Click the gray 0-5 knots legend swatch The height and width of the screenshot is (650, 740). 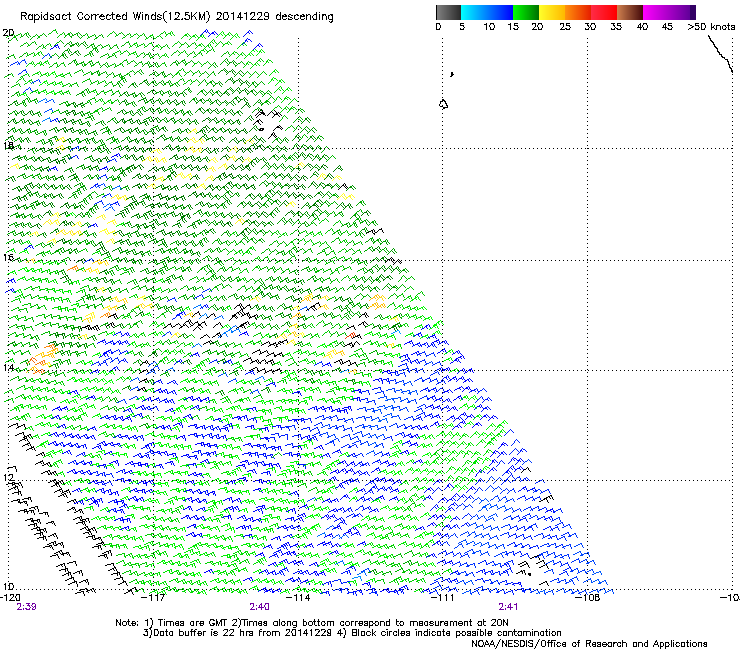448,12
